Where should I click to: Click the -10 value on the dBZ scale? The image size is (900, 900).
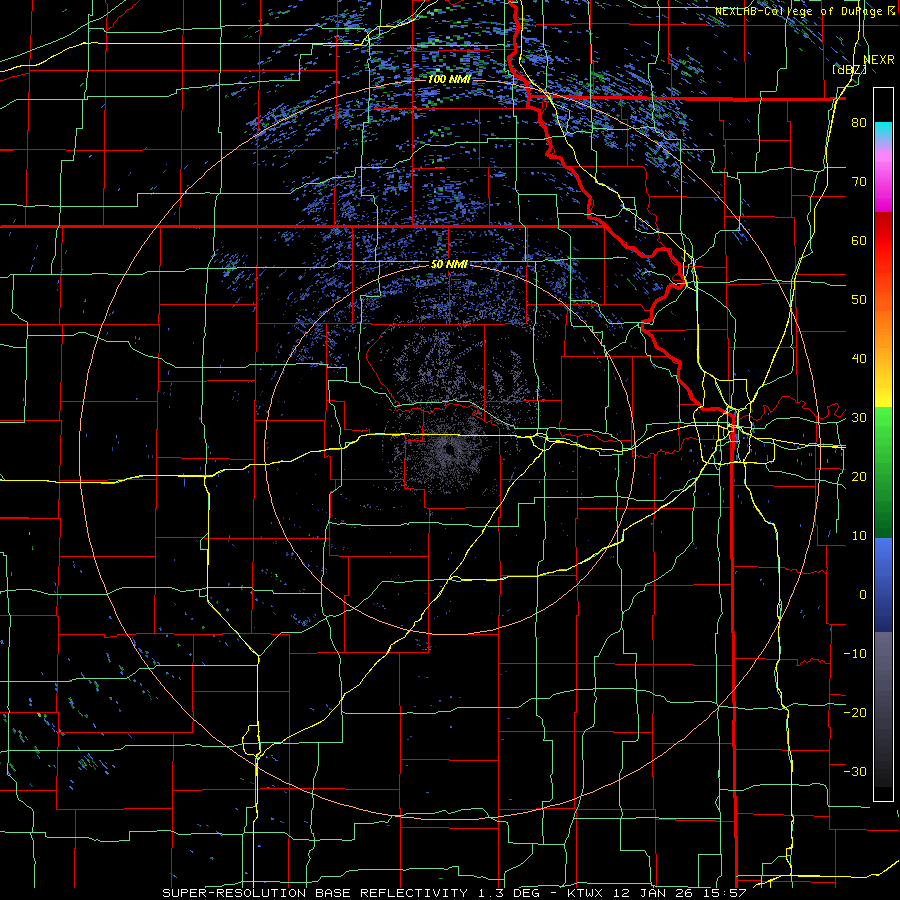[855, 653]
